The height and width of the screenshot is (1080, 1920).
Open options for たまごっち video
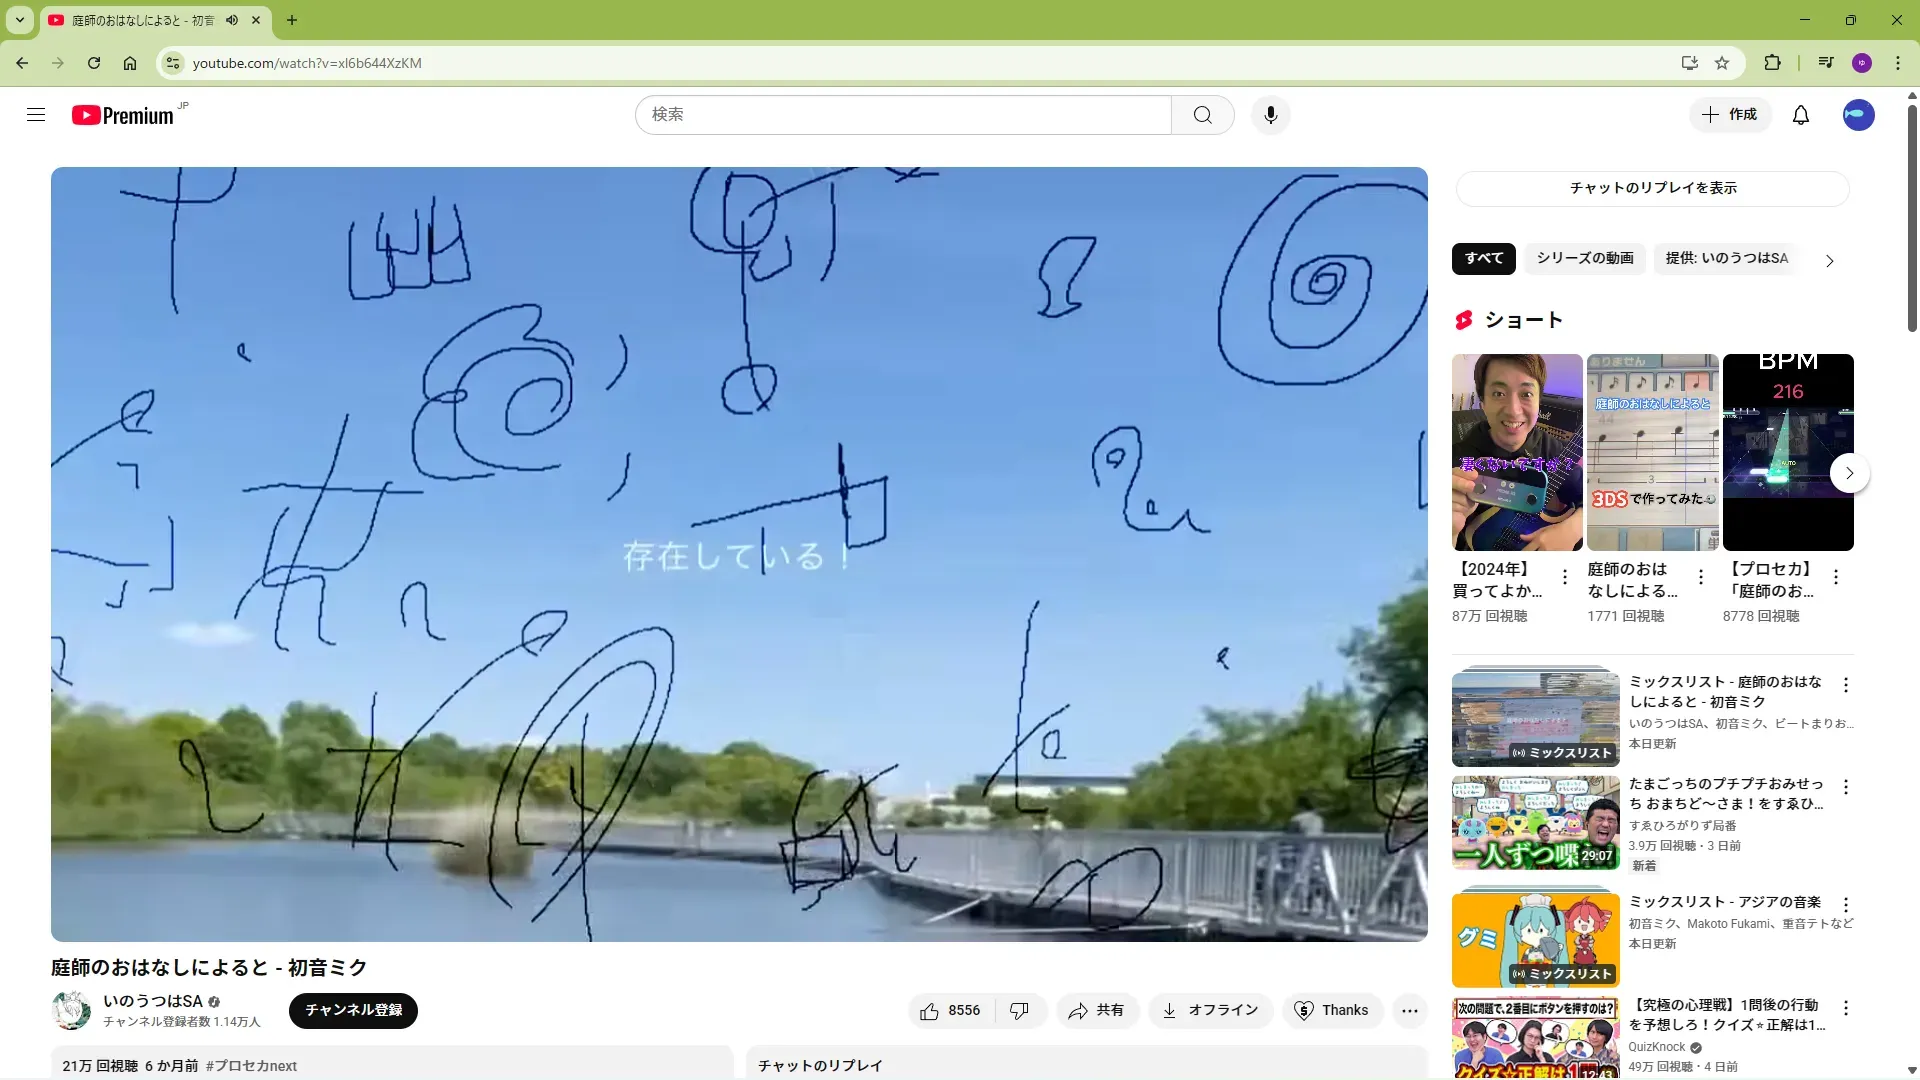click(1846, 787)
